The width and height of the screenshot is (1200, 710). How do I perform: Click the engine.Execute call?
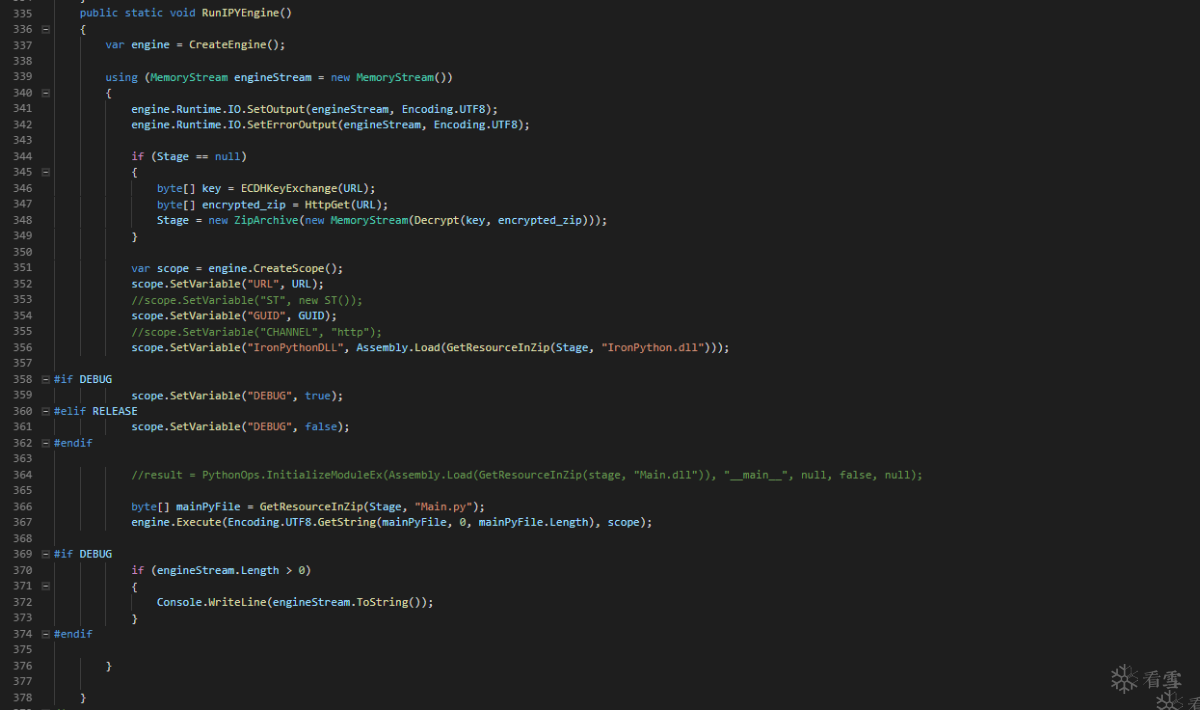point(176,523)
